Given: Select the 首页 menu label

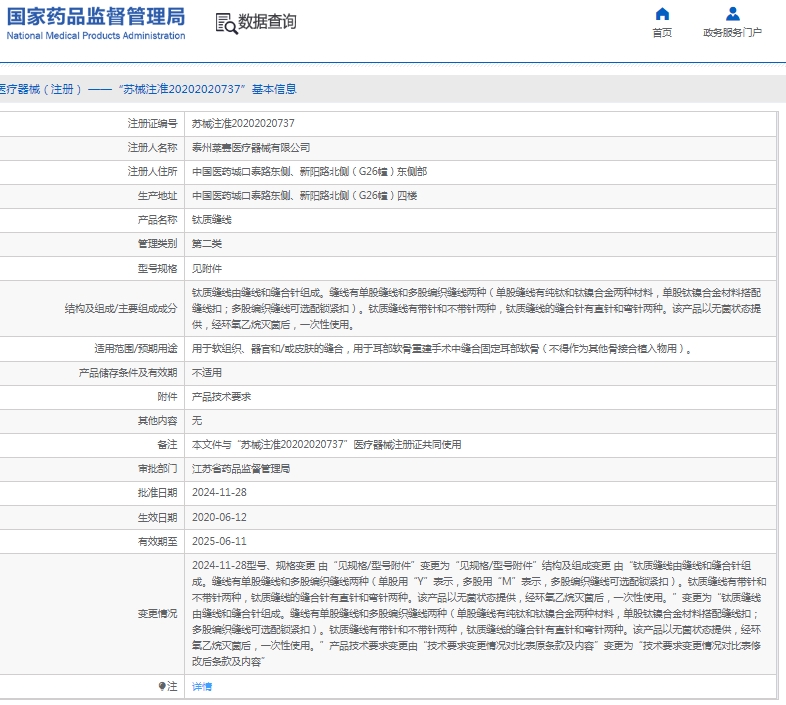Looking at the screenshot, I should coord(662,33).
